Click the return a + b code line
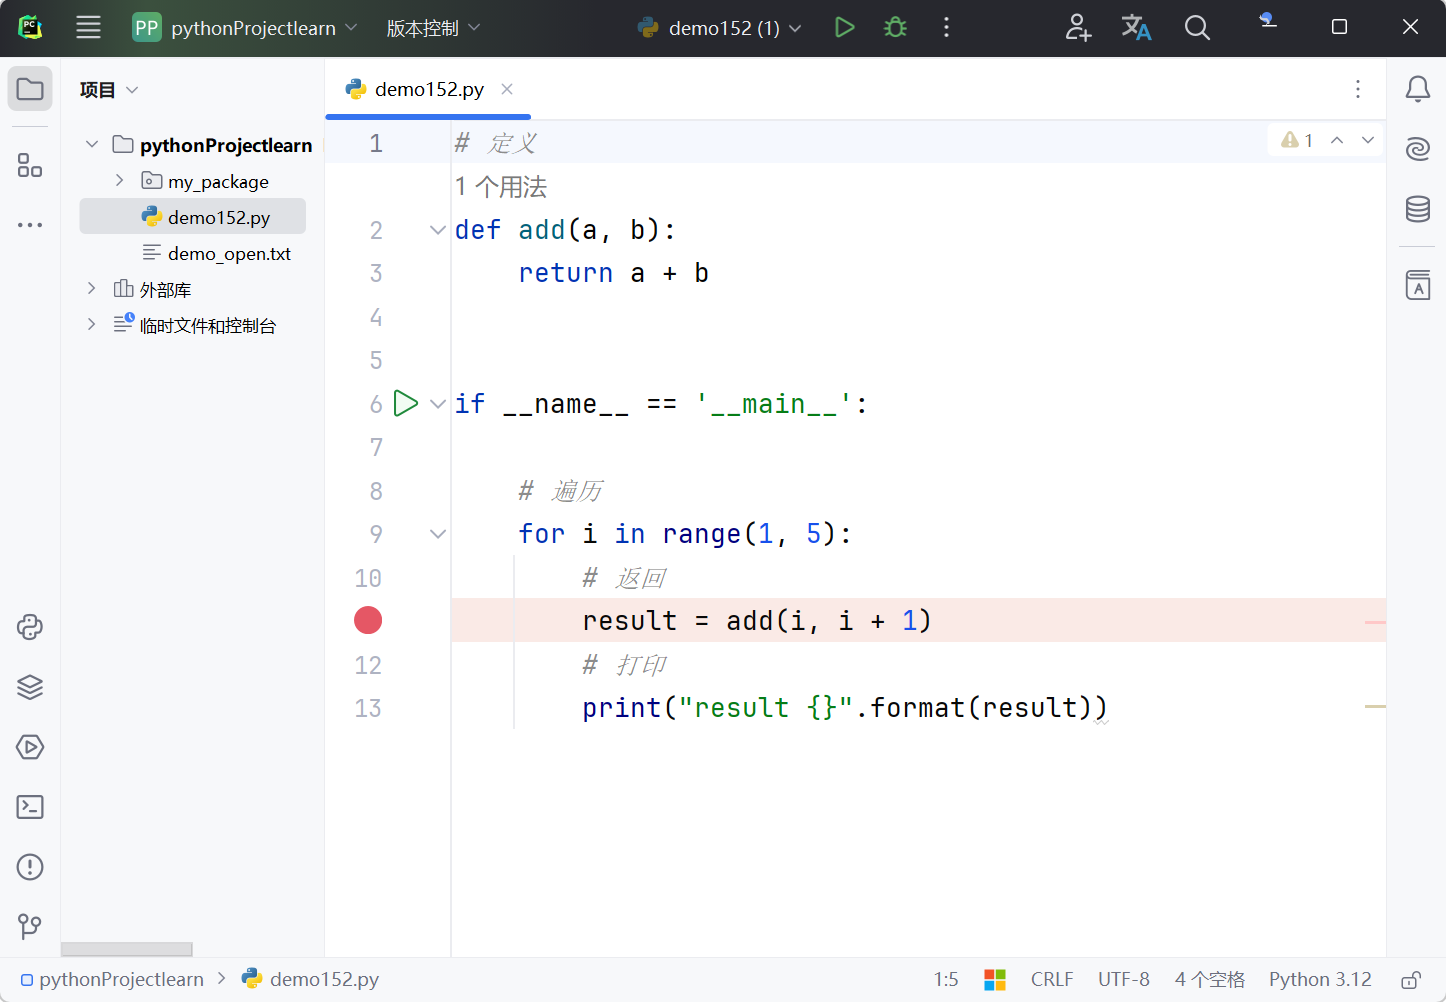Viewport: 1446px width, 1002px height. (x=613, y=273)
